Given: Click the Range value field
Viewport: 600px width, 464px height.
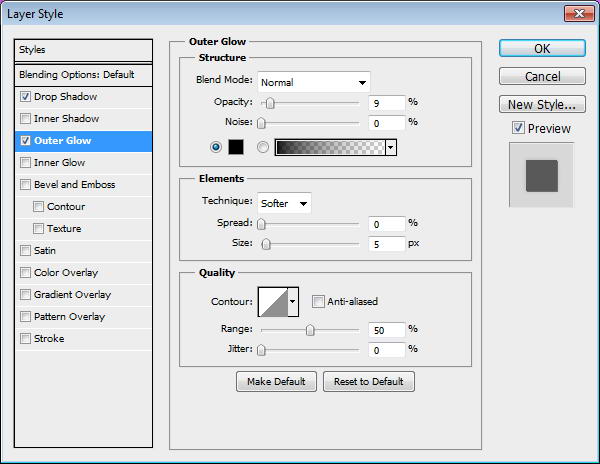Looking at the screenshot, I should click(386, 330).
